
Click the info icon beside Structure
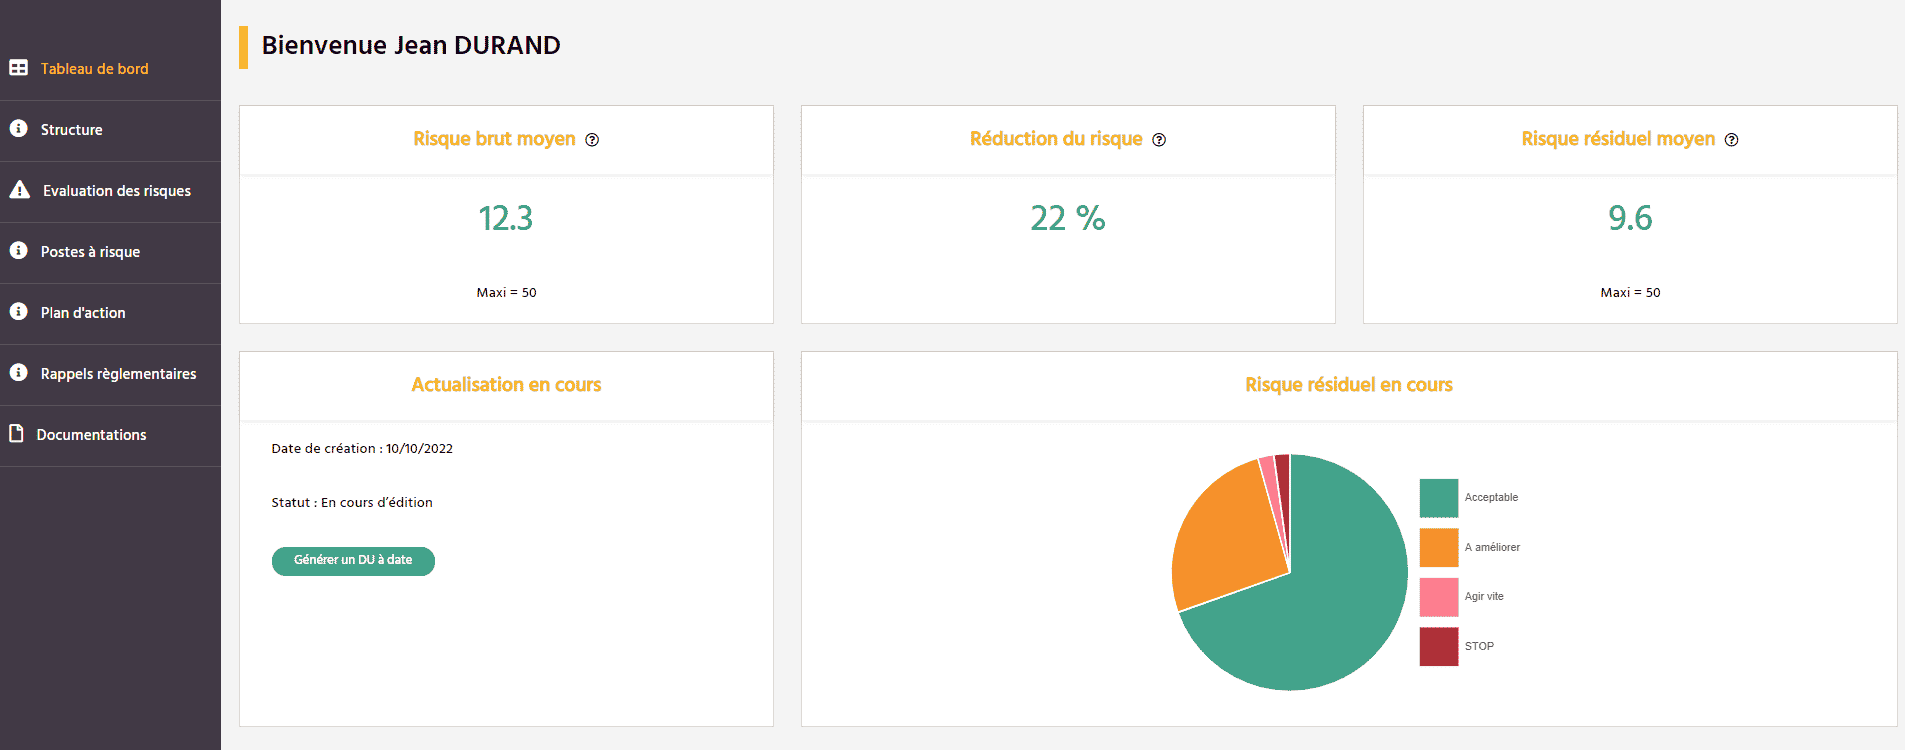click(x=18, y=129)
